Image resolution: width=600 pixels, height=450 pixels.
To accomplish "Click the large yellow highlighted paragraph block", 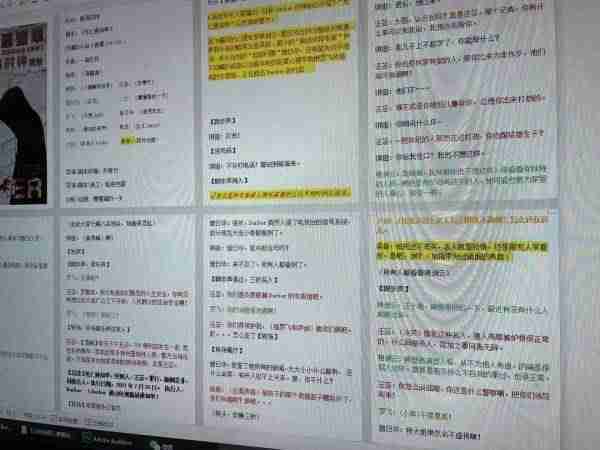I will click(280, 52).
